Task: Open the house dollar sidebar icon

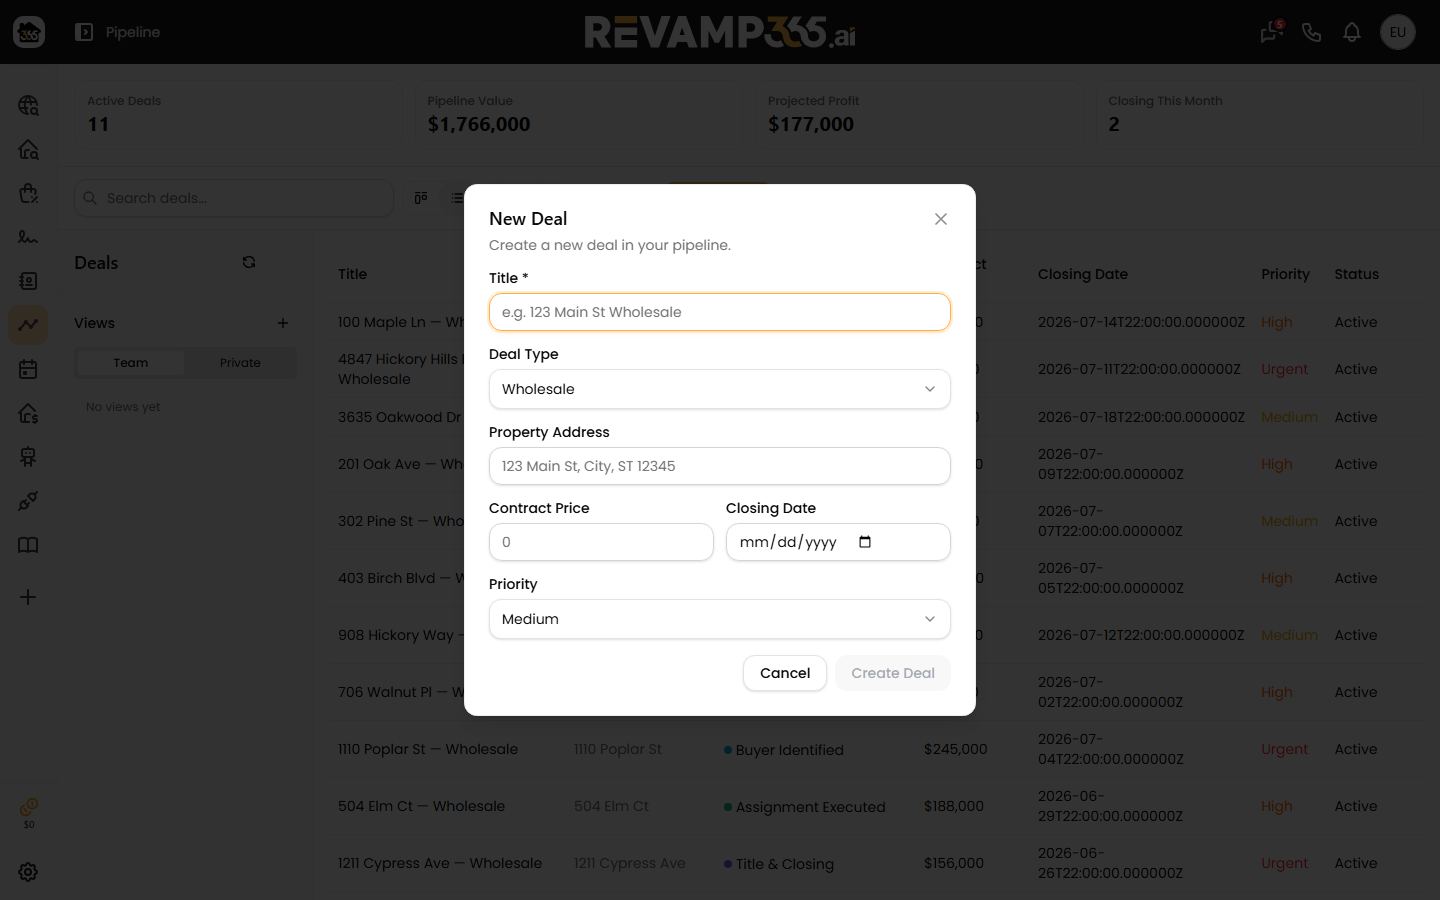Action: tap(28, 413)
